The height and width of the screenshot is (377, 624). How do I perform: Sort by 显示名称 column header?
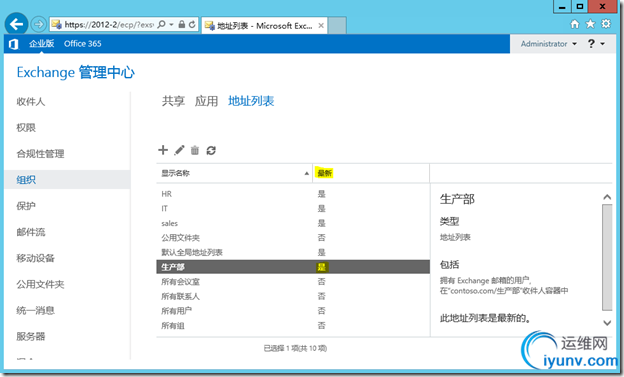coord(234,173)
